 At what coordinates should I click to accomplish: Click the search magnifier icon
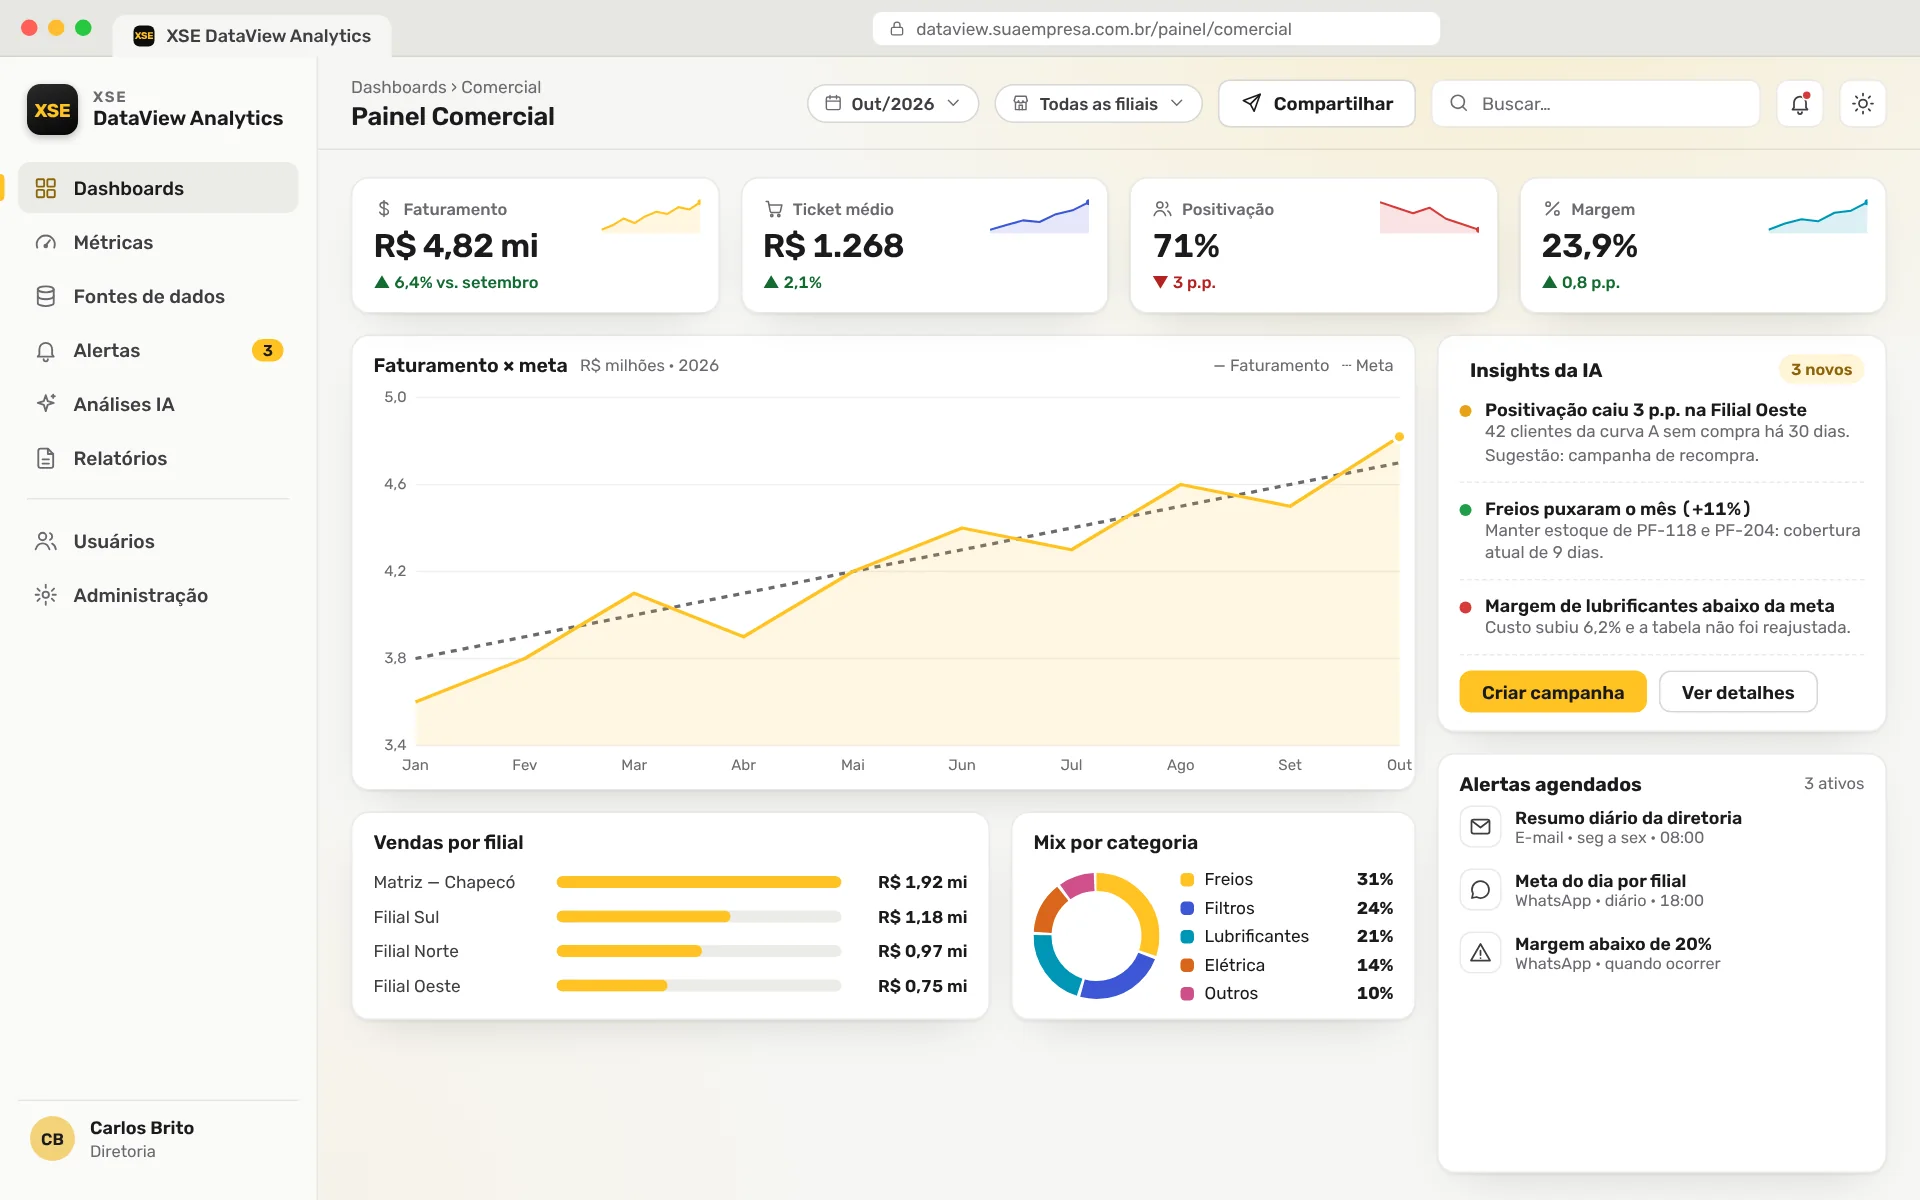pos(1459,103)
